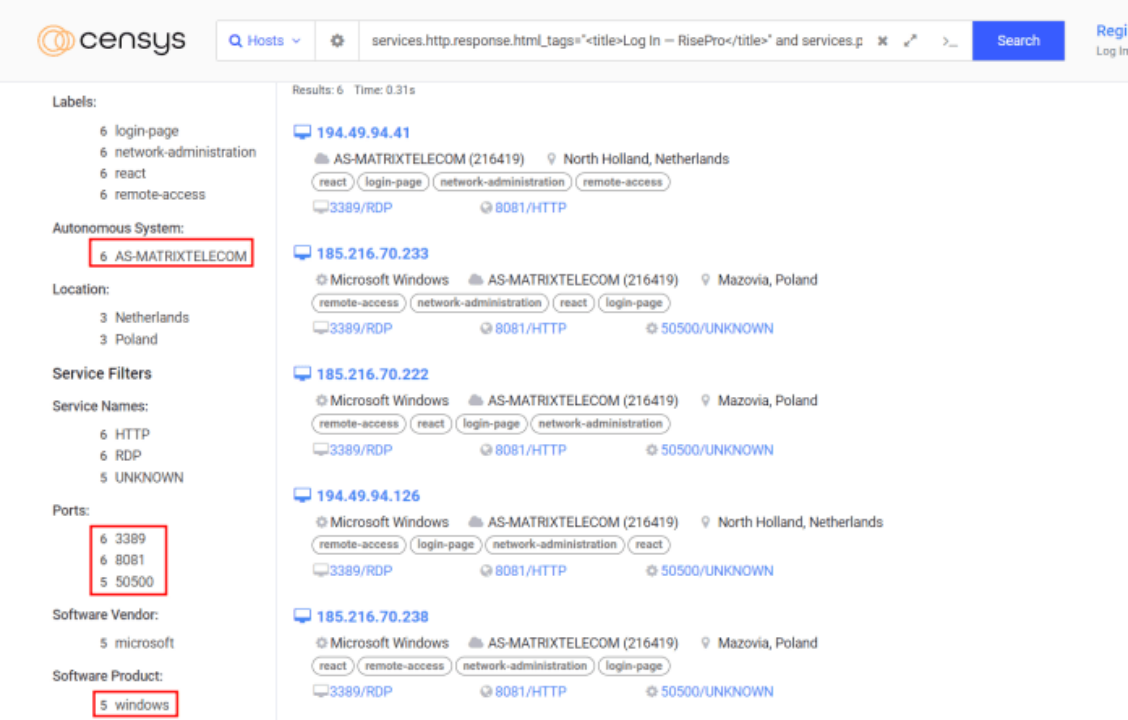
Task: Click cloud icon beside AS-MATRIXTELECOM for 194.49.94.41
Action: tap(322, 159)
